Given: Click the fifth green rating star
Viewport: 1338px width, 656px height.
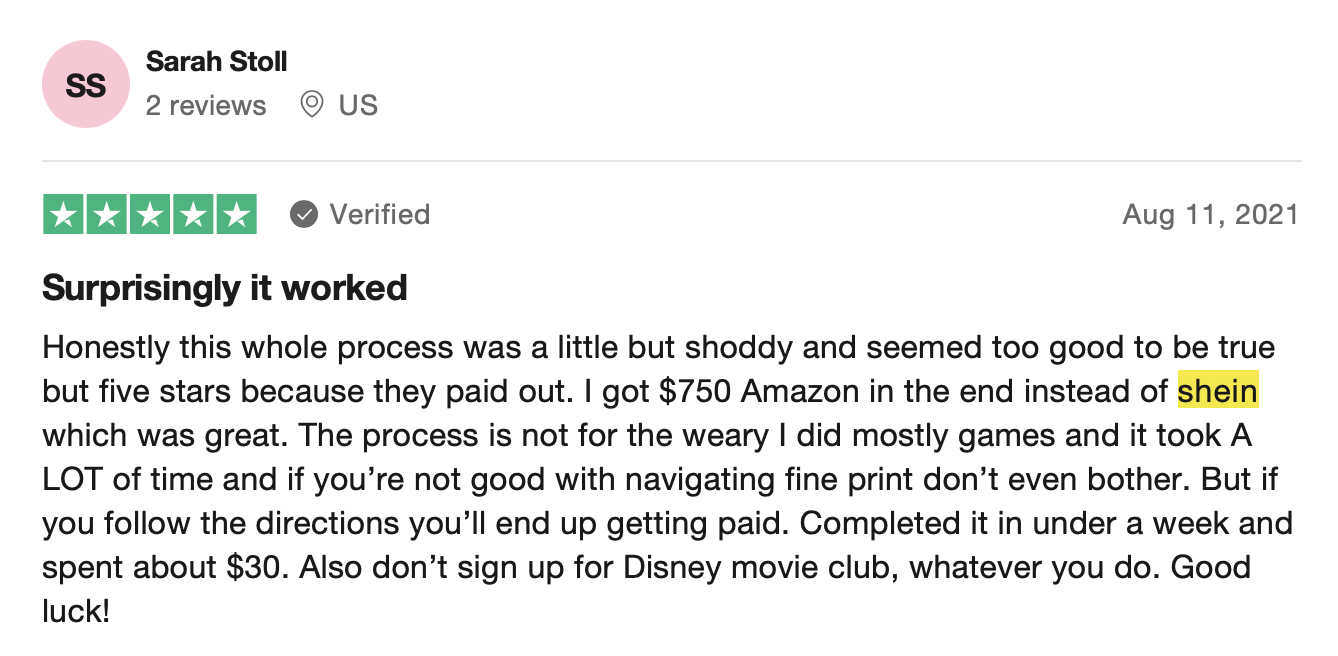Looking at the screenshot, I should (236, 214).
